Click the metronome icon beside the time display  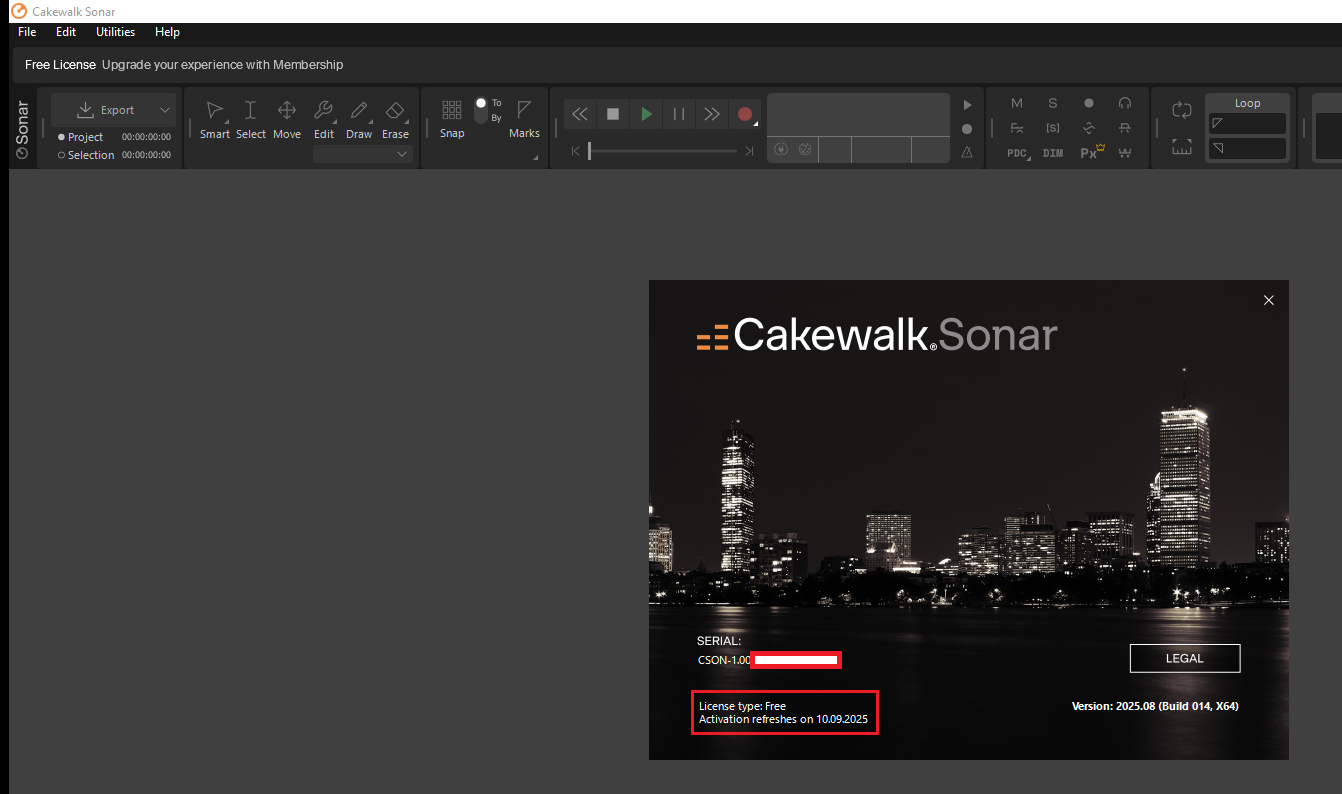(967, 152)
